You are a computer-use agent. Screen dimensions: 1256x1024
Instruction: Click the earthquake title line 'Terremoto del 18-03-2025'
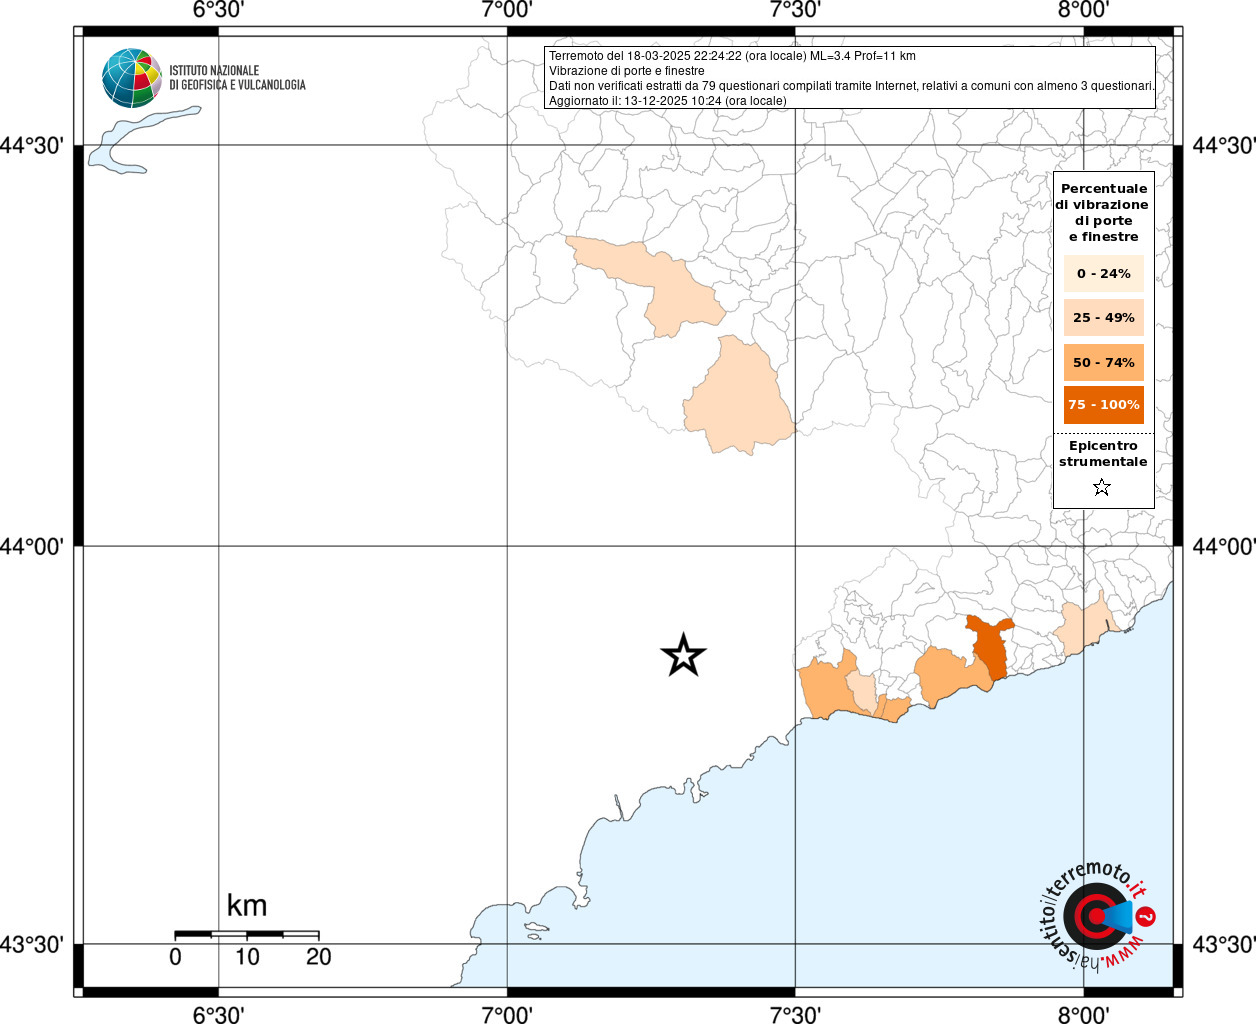tap(732, 56)
